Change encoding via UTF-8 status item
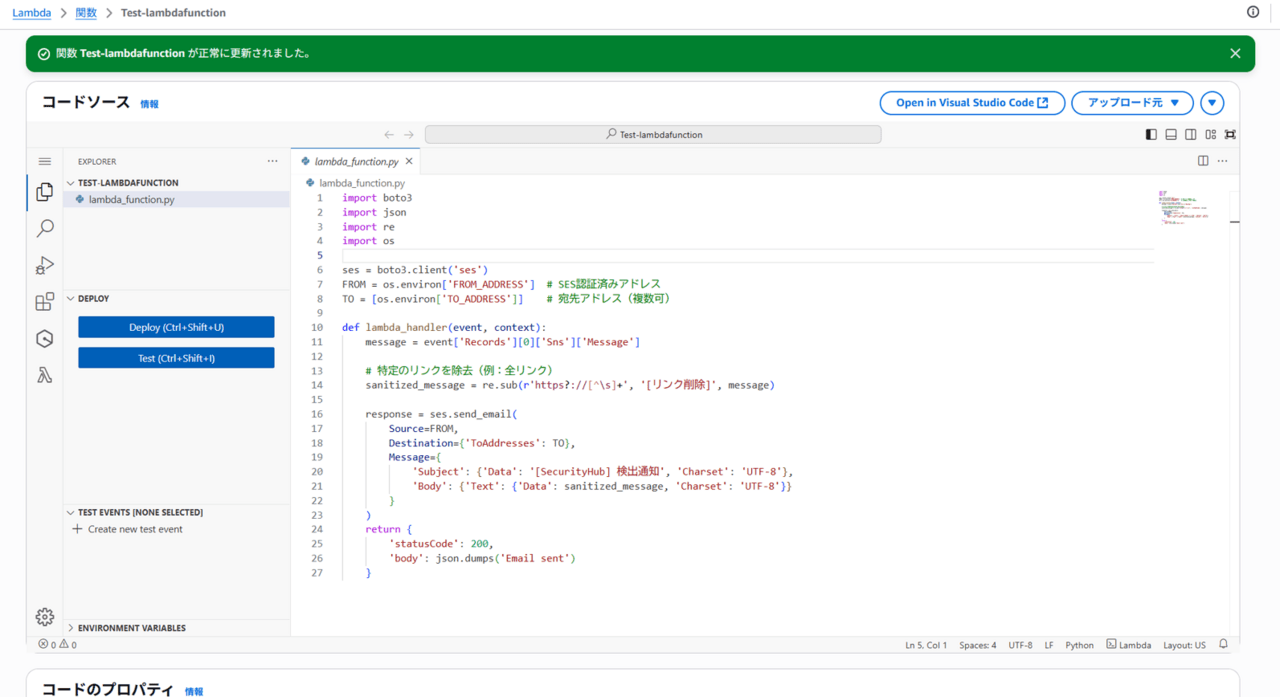Viewport: 1280px width, 697px height. click(x=1020, y=645)
